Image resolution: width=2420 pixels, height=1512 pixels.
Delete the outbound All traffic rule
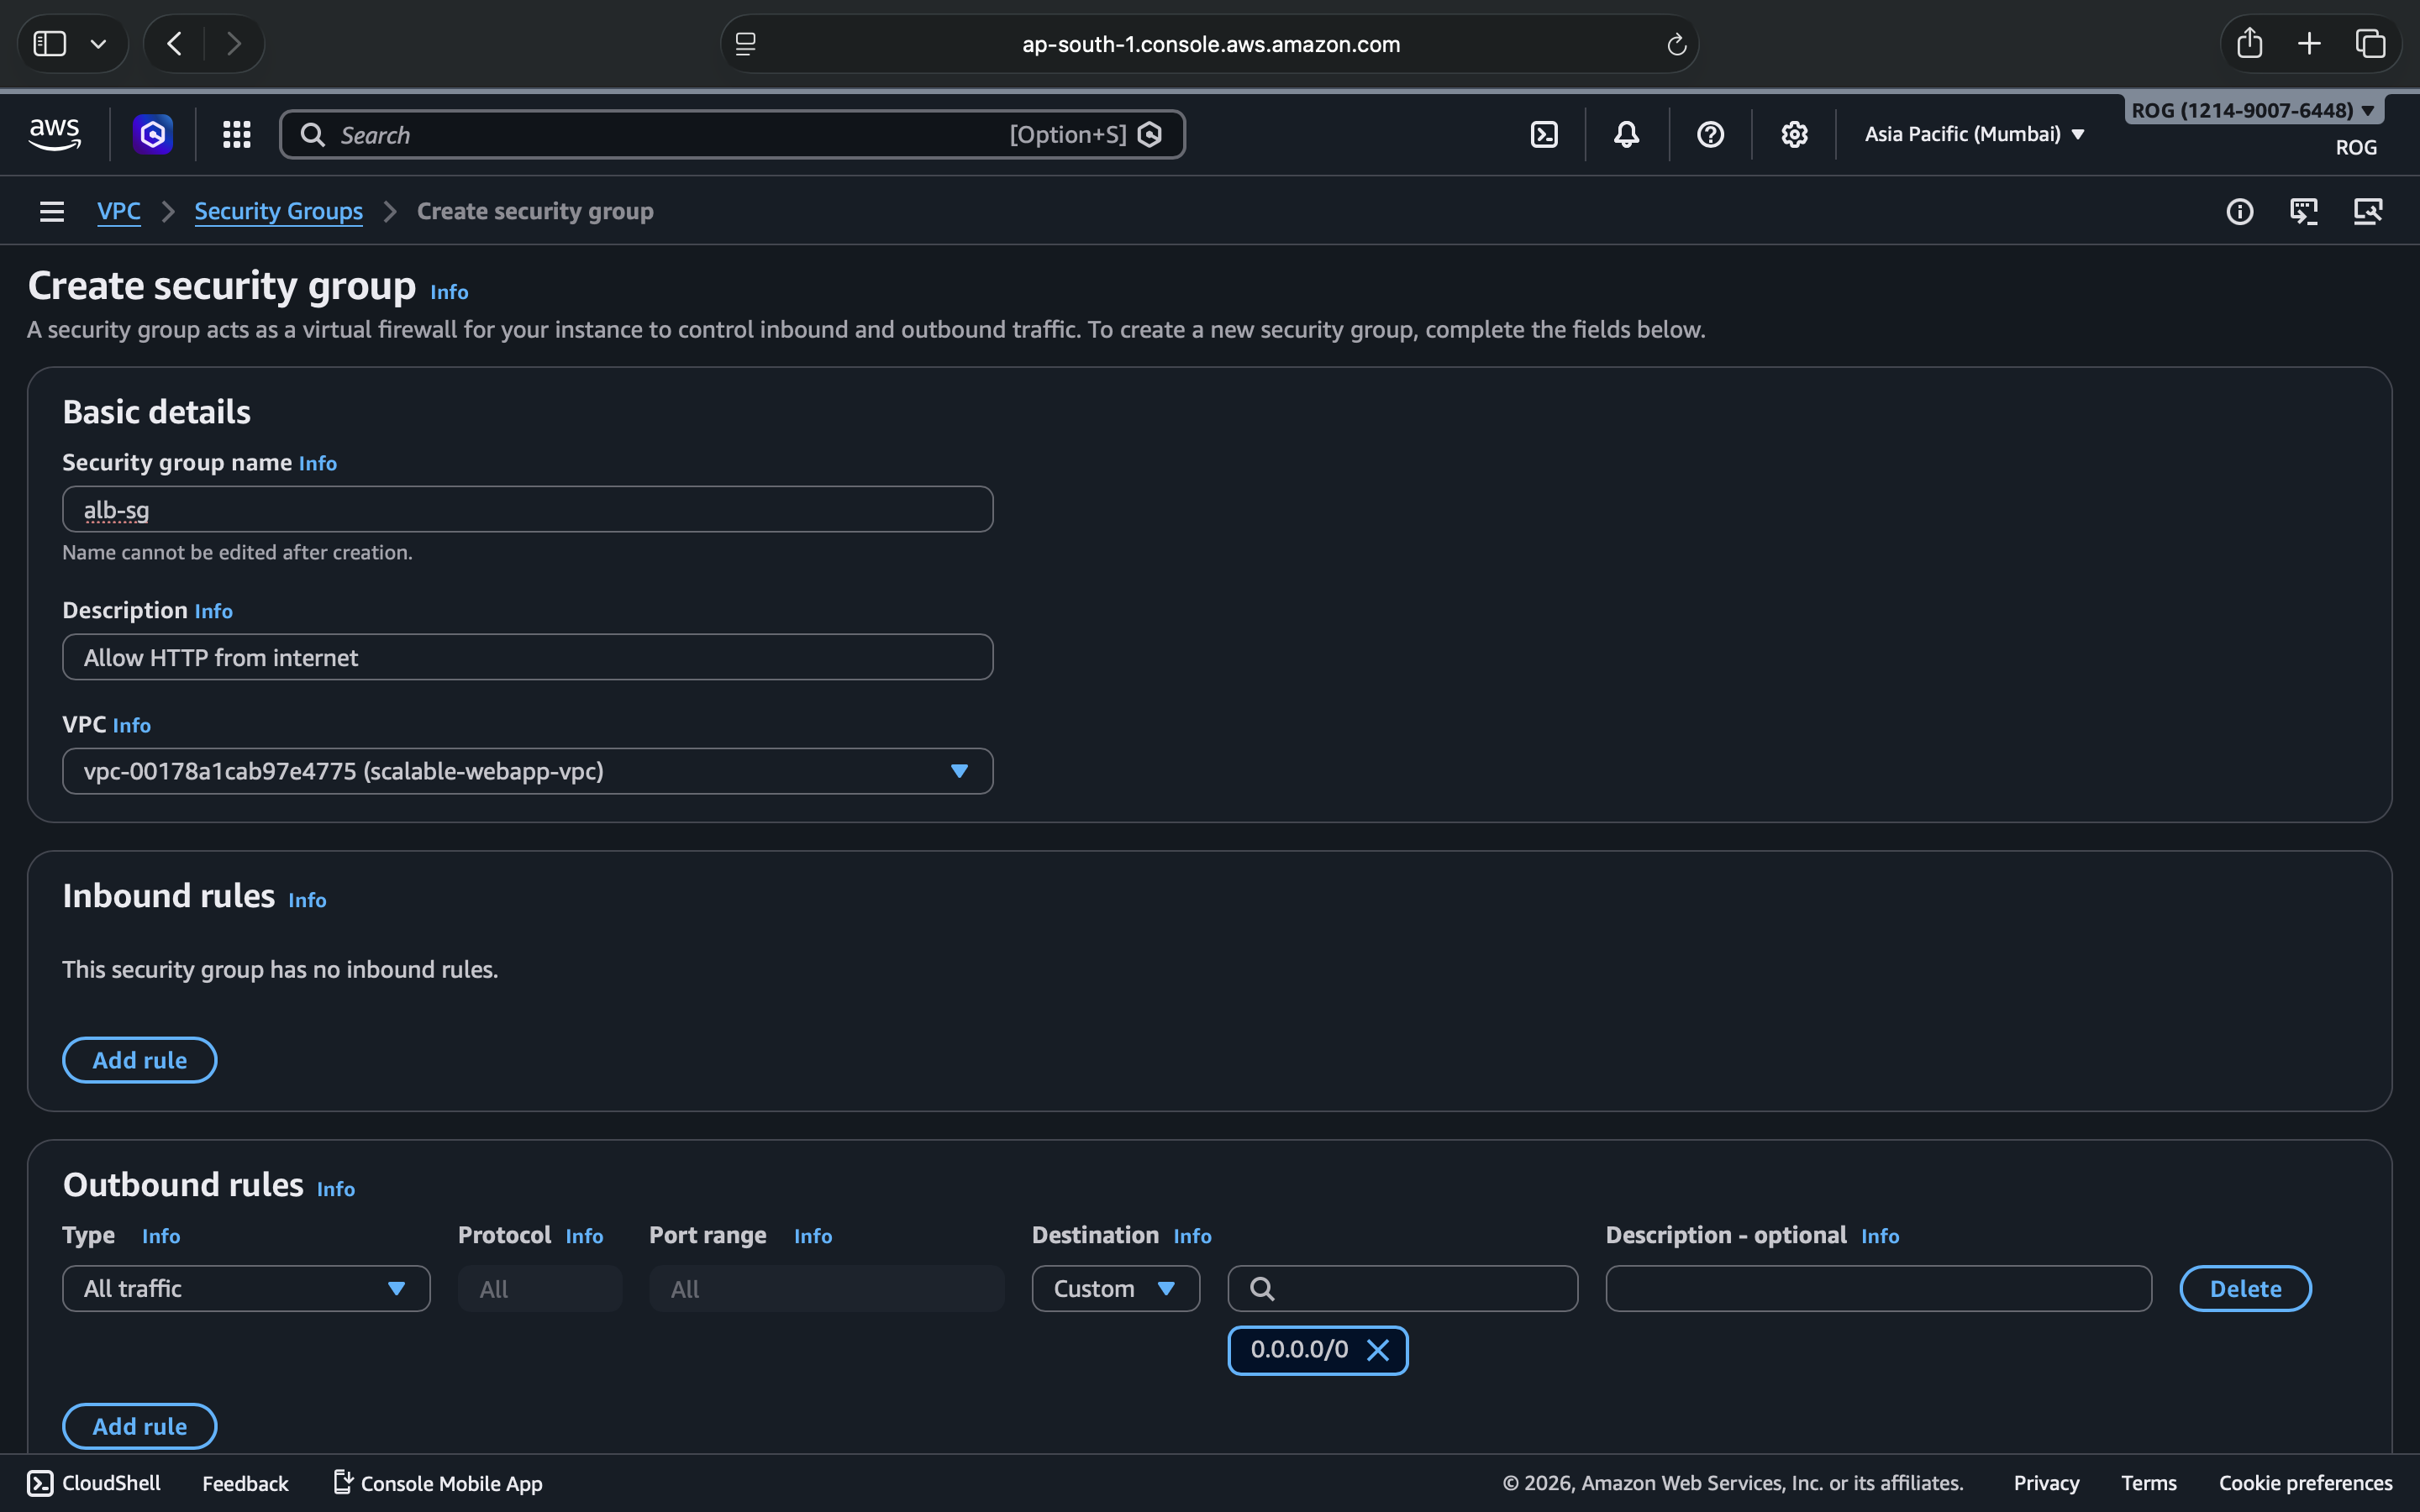(2245, 1288)
